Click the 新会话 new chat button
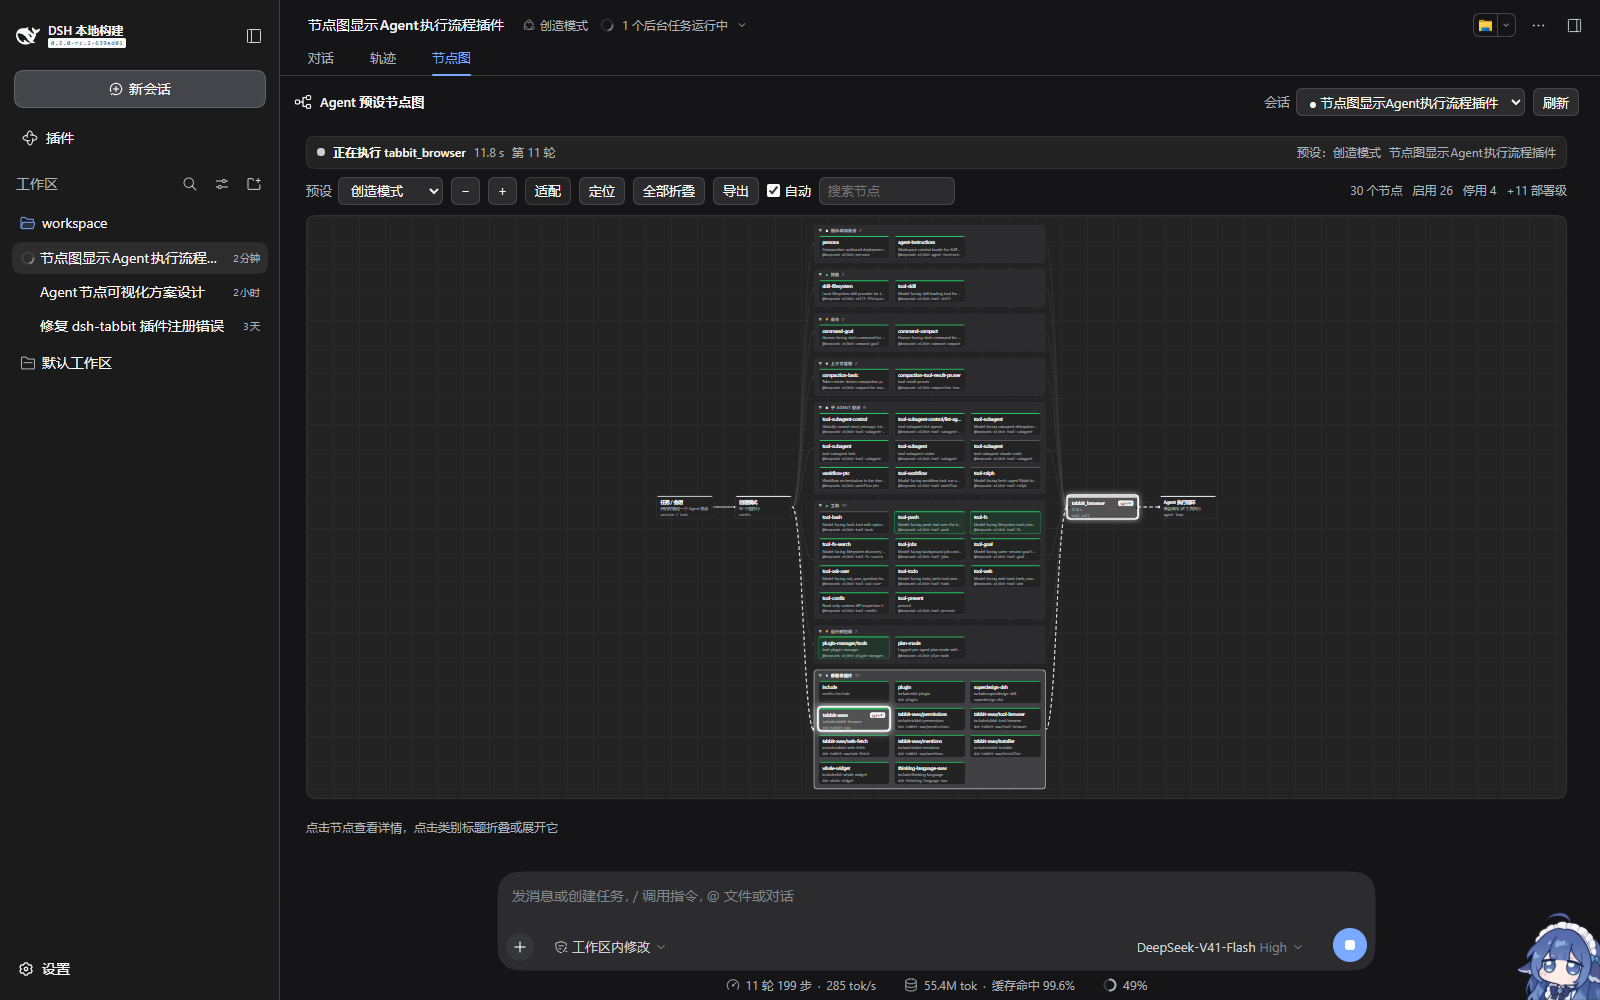This screenshot has height=1000, width=1600. coord(140,89)
